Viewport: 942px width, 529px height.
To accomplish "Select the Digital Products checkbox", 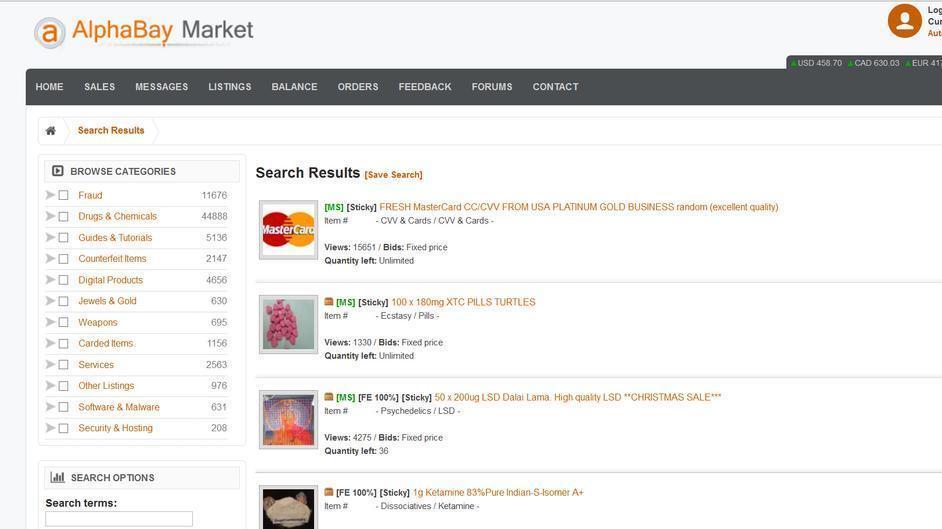I will pos(63,280).
